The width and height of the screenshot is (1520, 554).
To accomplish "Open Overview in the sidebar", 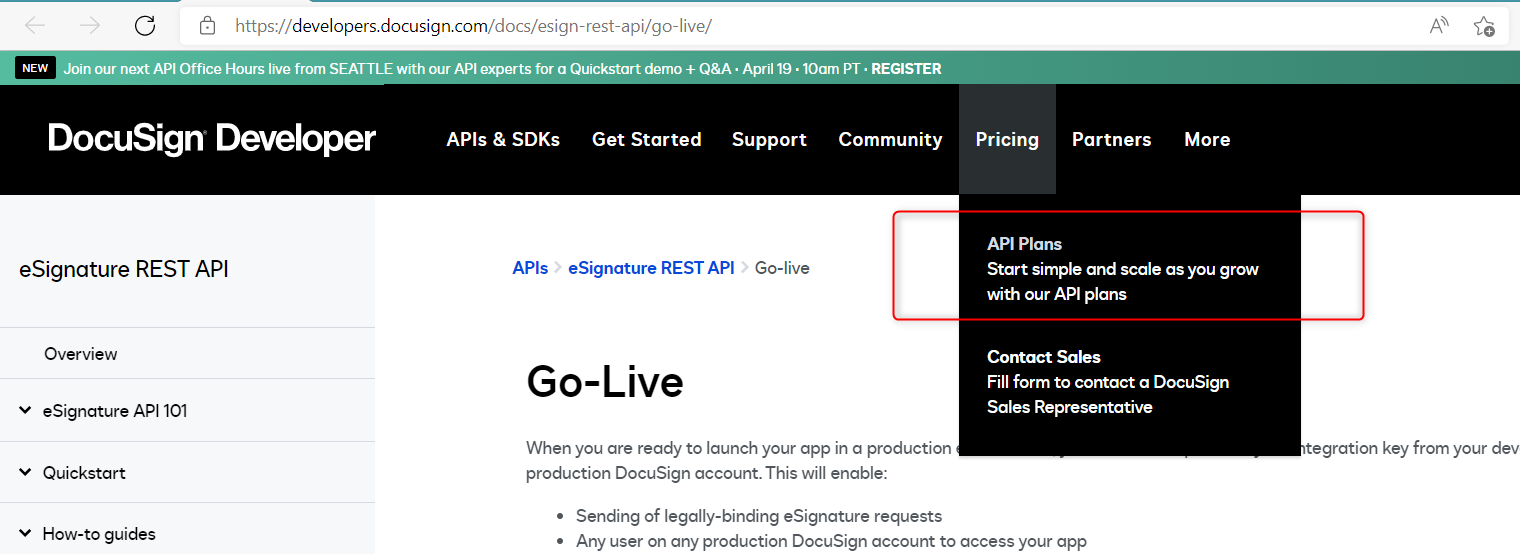I will click(80, 353).
